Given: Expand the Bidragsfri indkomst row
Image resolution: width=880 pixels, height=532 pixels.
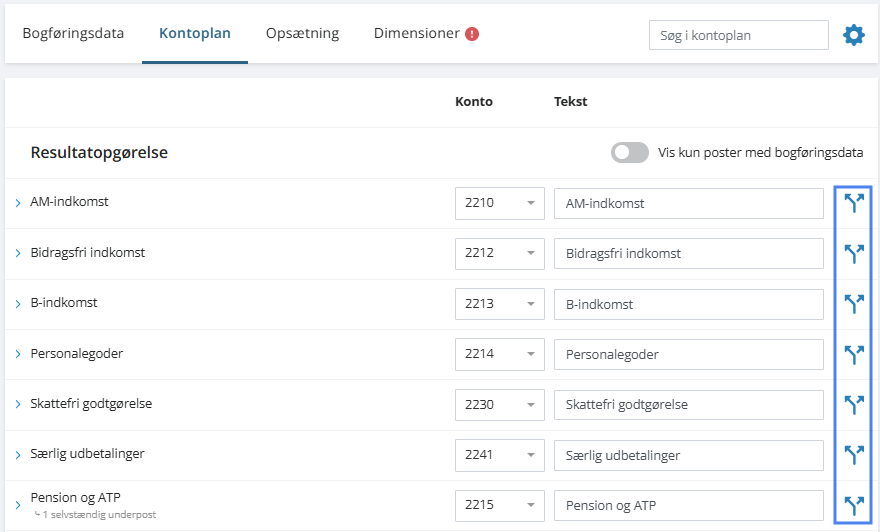Looking at the screenshot, I should 18,253.
